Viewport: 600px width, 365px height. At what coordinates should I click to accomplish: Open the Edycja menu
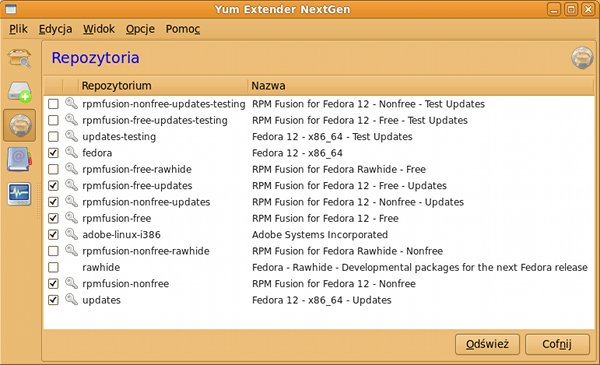point(55,29)
